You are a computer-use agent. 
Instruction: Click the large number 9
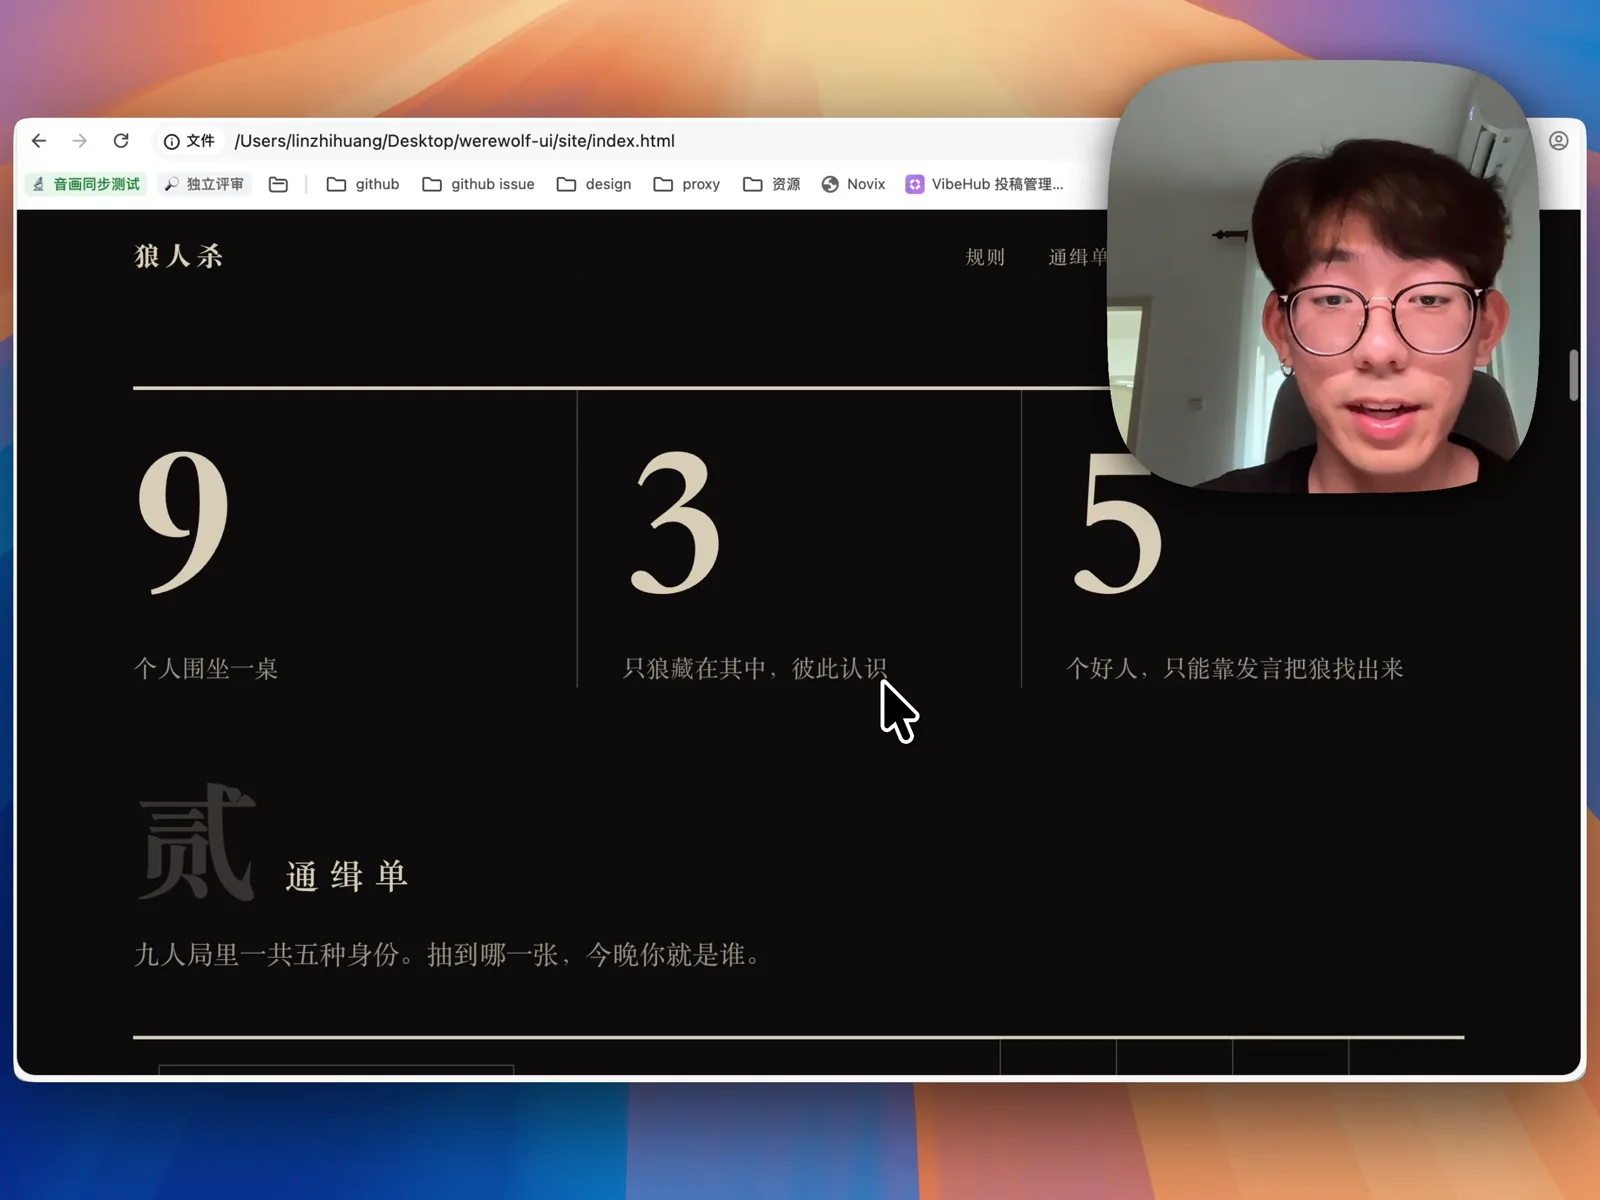(x=184, y=521)
